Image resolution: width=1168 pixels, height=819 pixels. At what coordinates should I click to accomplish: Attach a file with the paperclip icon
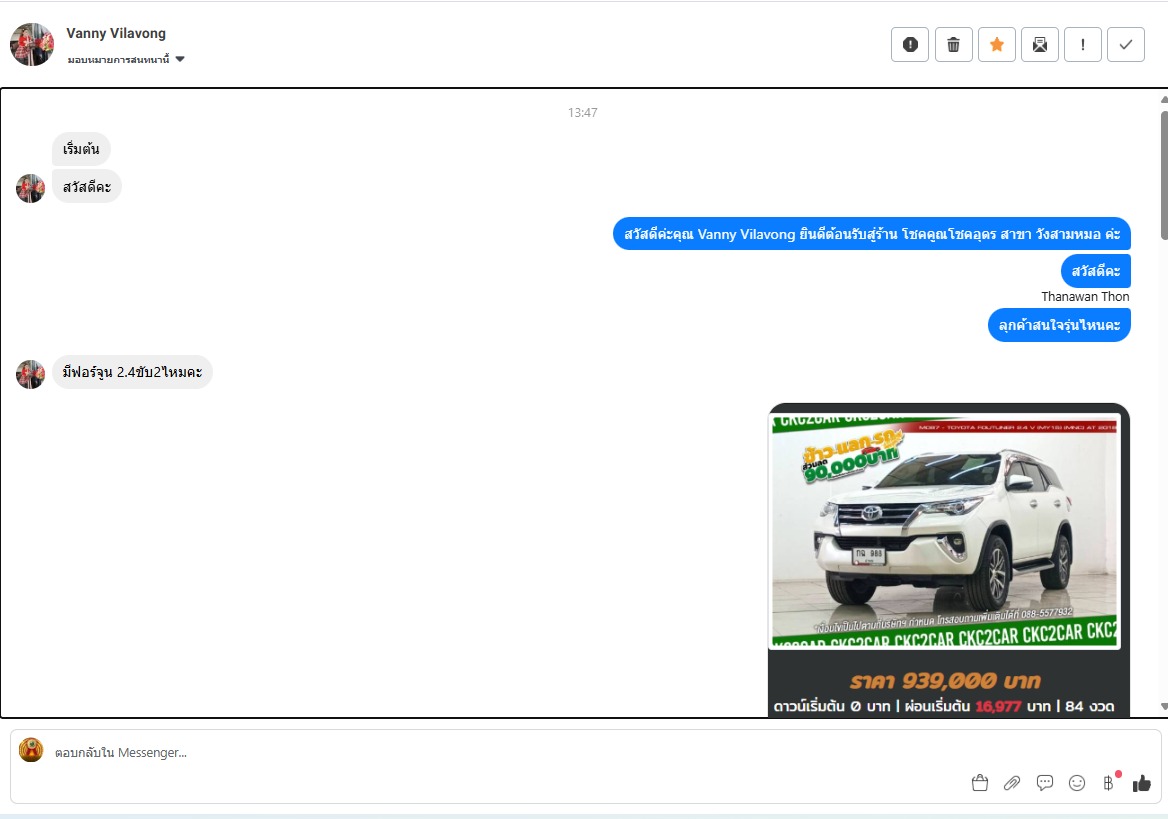coord(1012,783)
